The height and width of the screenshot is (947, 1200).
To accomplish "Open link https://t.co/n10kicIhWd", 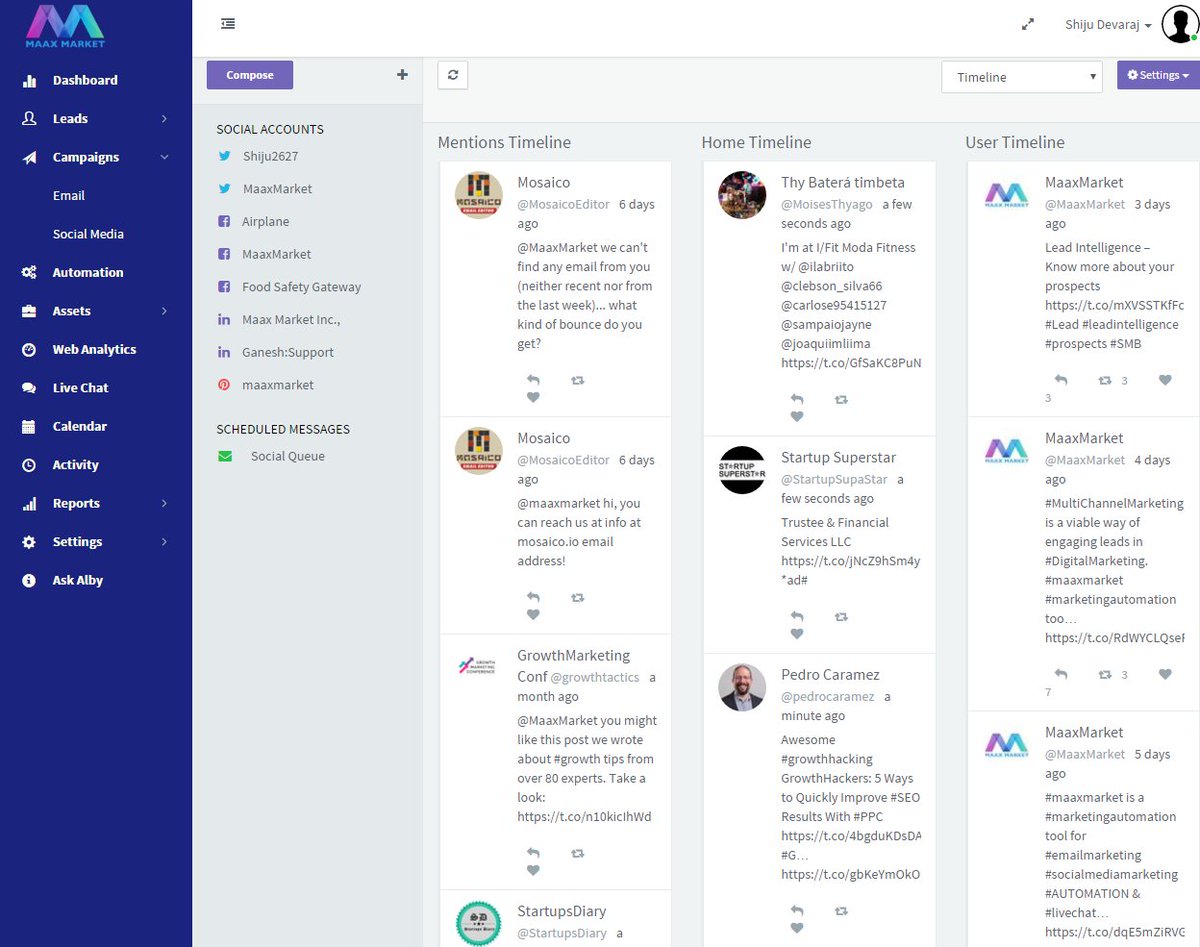I will pyautogui.click(x=584, y=817).
